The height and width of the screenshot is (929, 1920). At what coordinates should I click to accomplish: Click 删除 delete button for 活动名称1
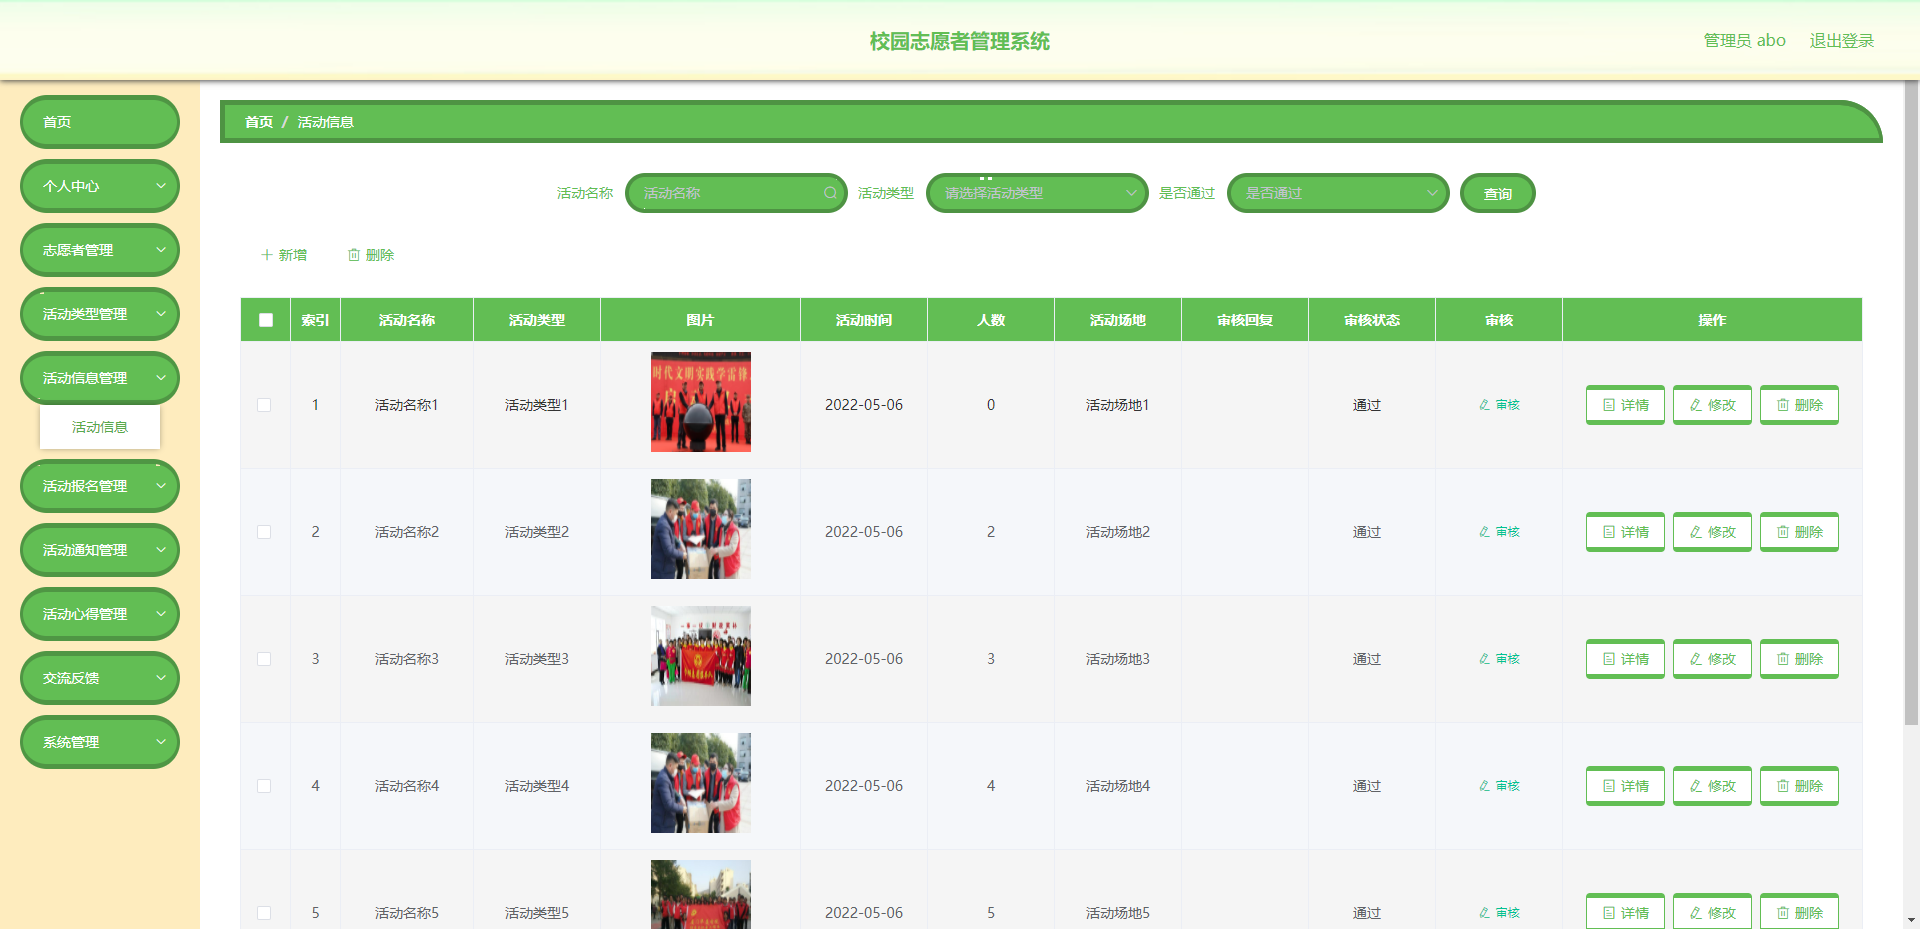pyautogui.click(x=1799, y=405)
